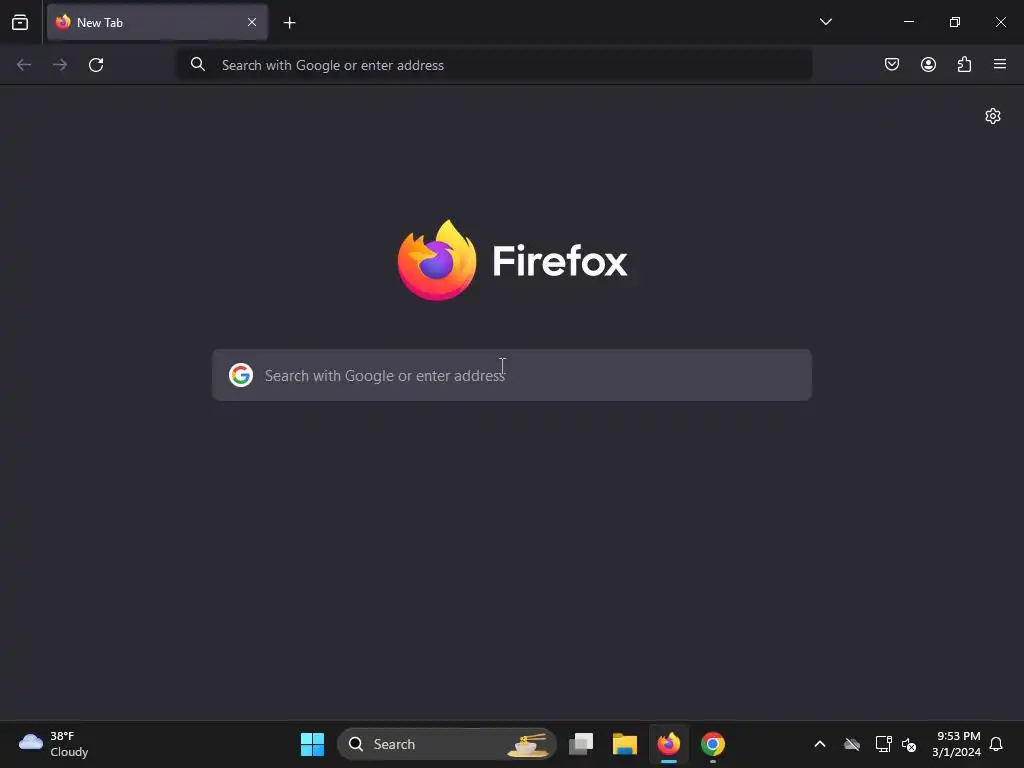The height and width of the screenshot is (768, 1024).
Task: Switch to Google Chrome from the taskbar
Action: (712, 744)
